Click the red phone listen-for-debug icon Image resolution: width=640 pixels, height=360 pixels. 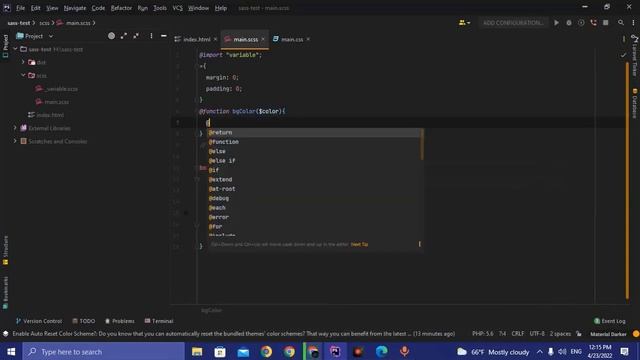coord(593,23)
